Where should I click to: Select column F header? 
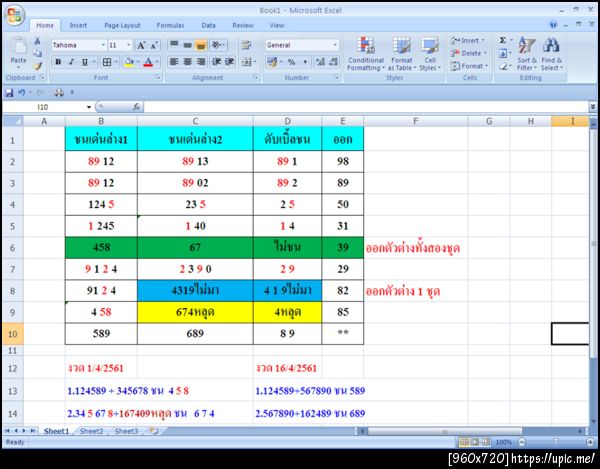[416, 121]
